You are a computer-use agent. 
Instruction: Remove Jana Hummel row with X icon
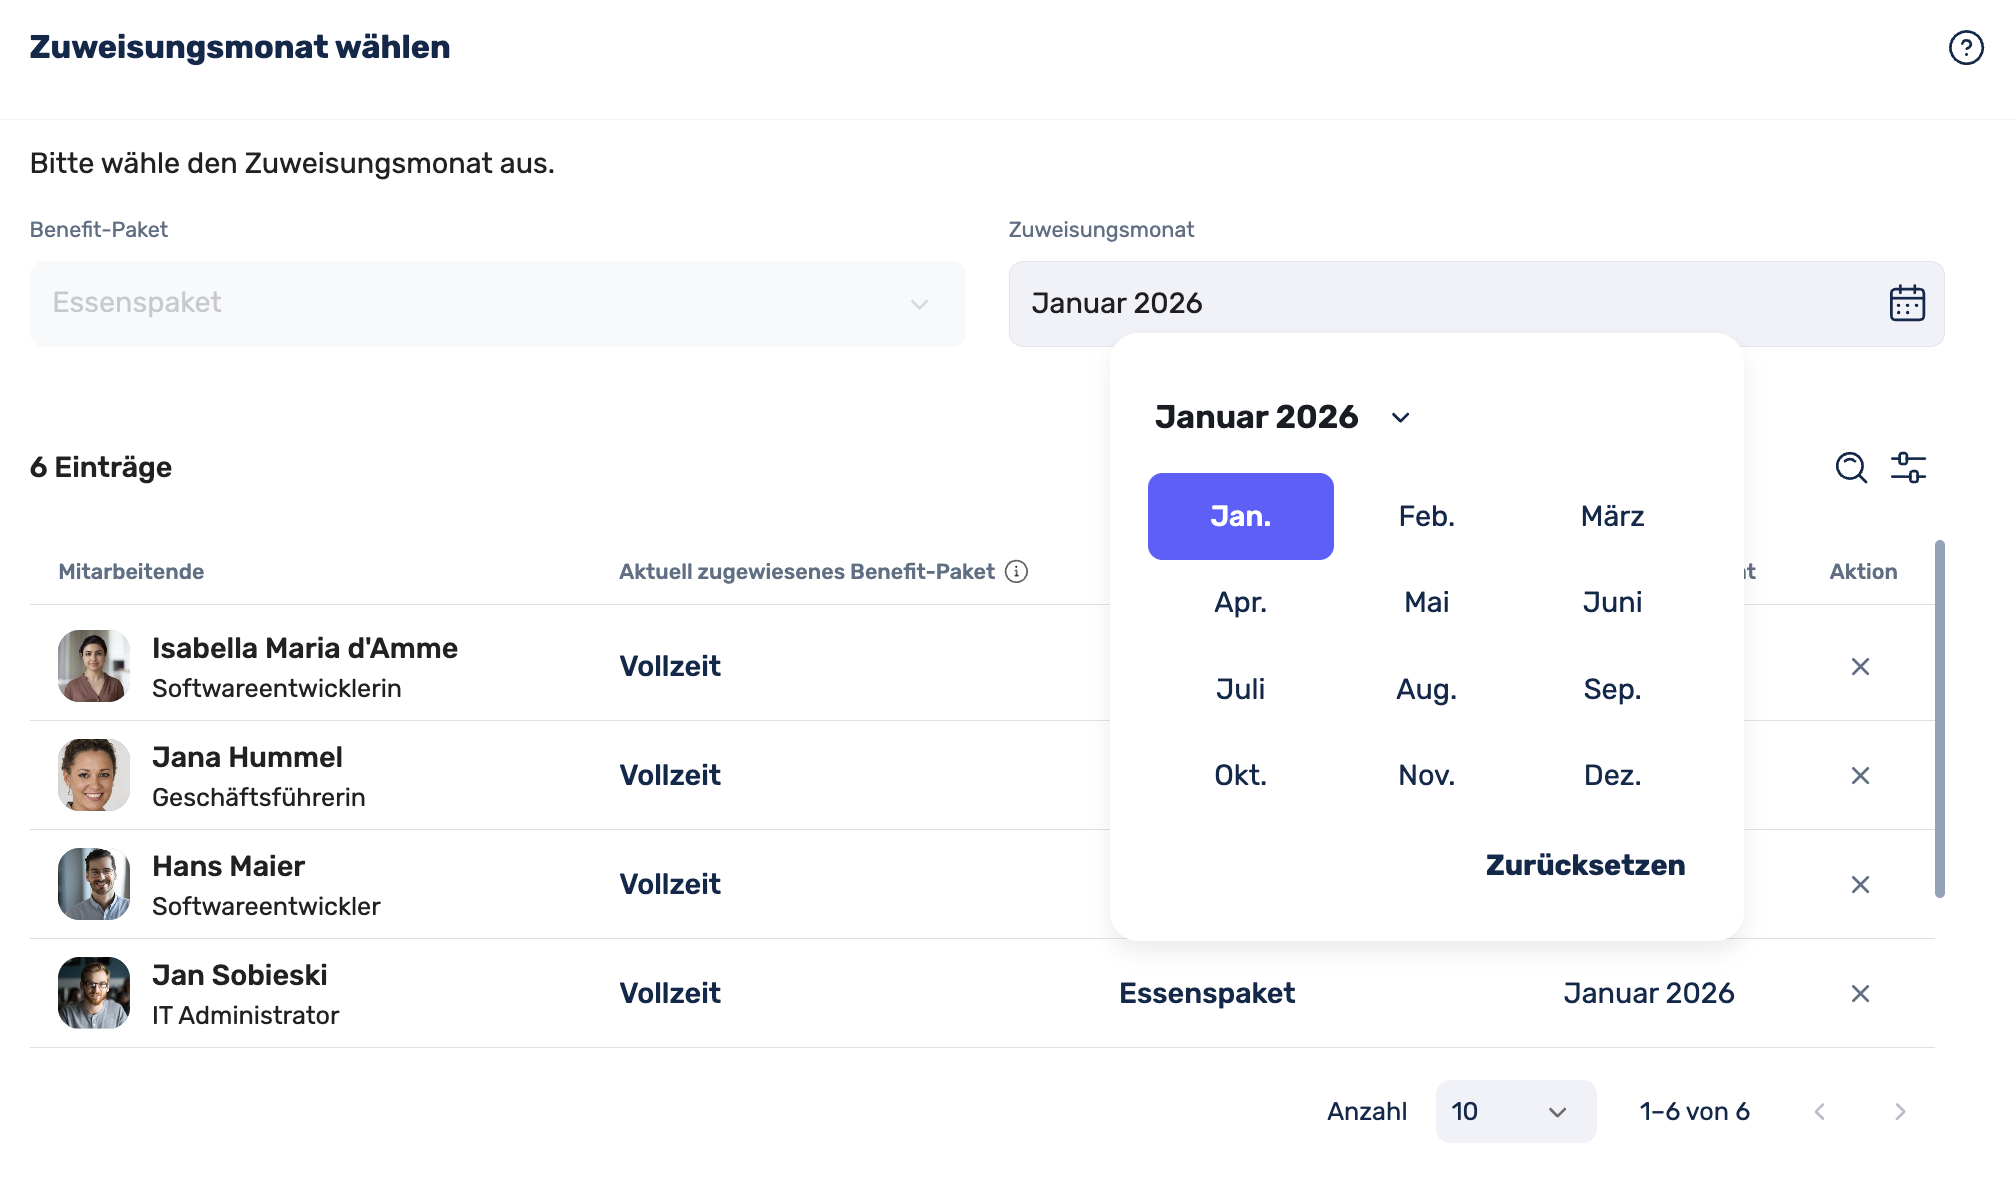click(x=1860, y=776)
